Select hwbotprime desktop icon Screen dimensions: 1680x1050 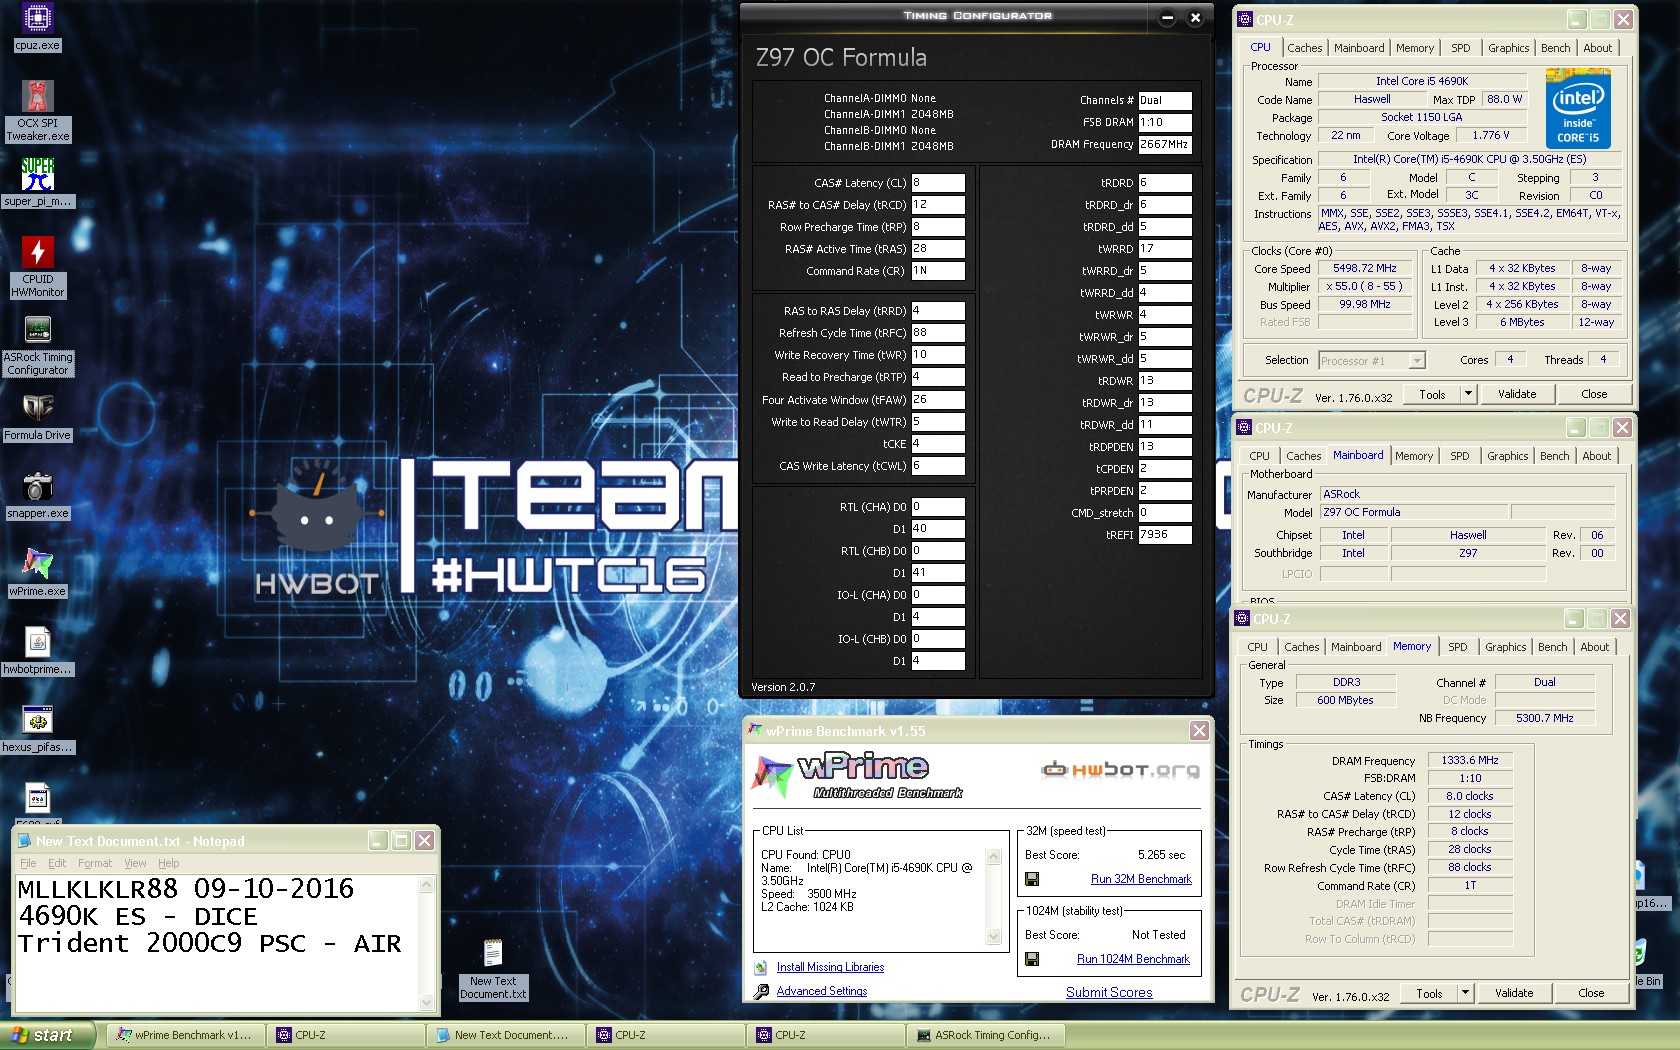click(37, 651)
